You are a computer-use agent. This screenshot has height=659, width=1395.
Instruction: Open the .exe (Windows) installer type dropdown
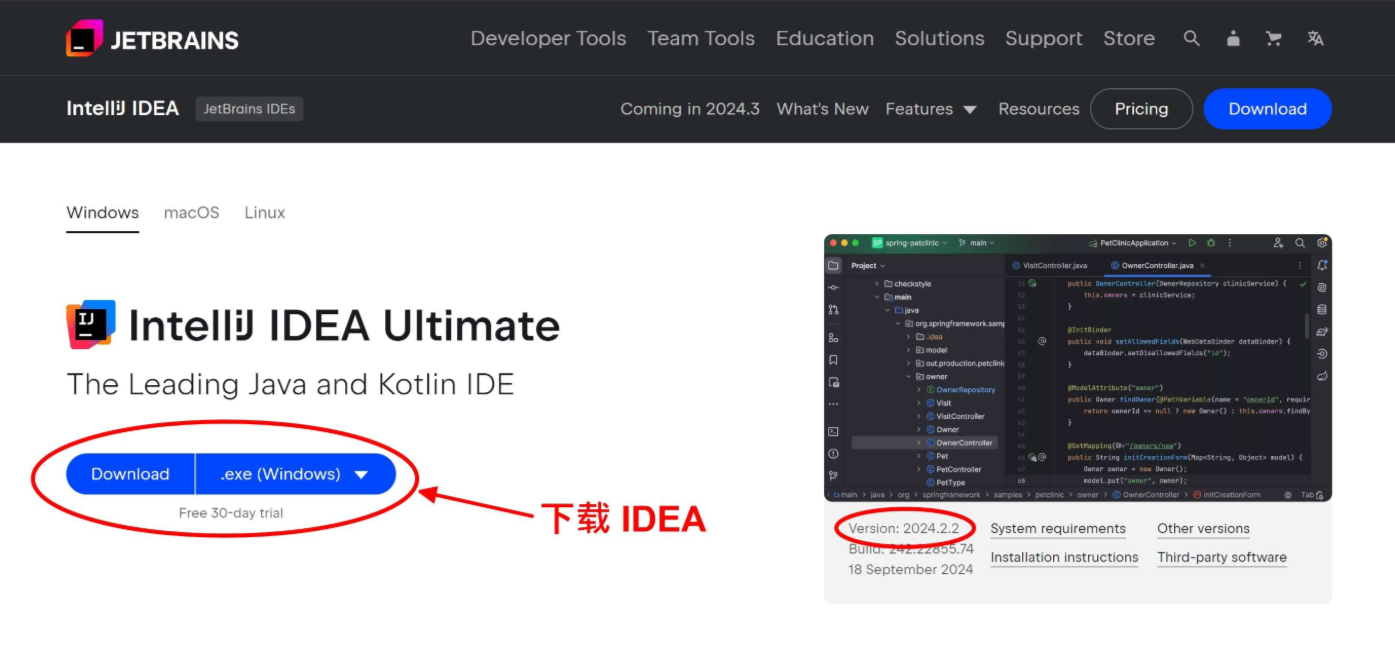[296, 474]
